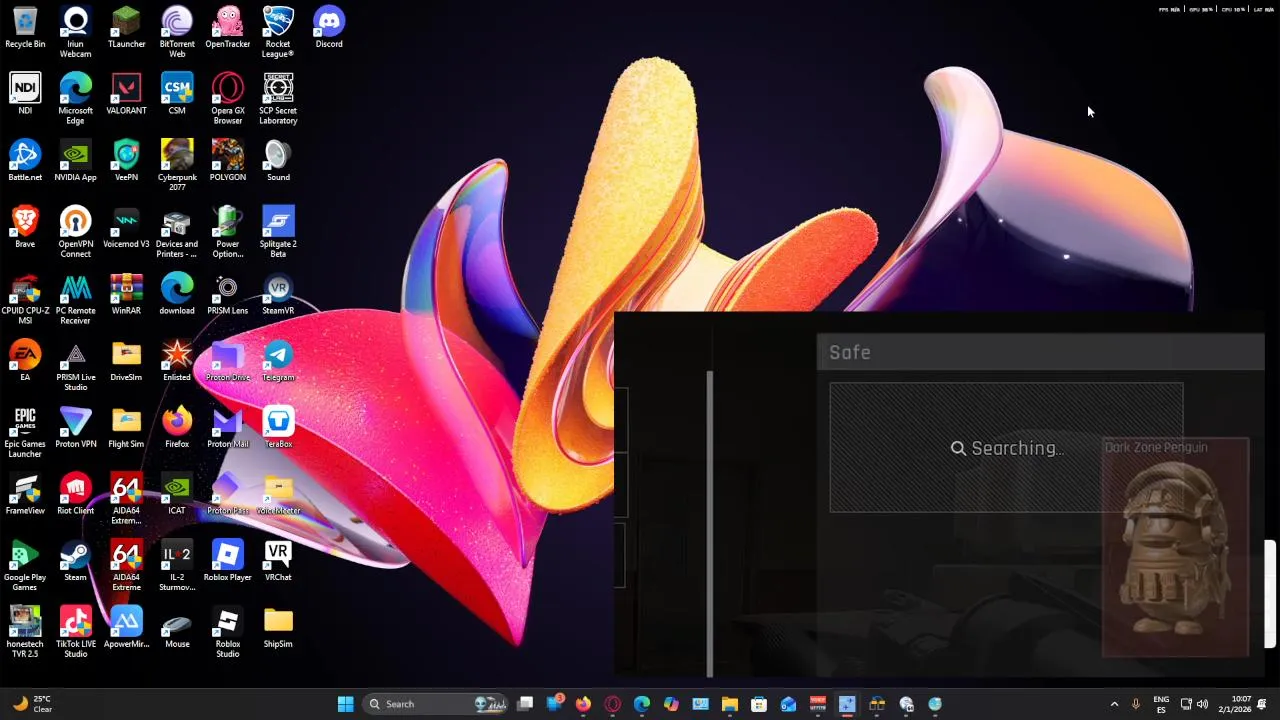Click the Searching... field in the Safe panel
Image resolution: width=1280 pixels, height=720 pixels.
tap(1006, 448)
